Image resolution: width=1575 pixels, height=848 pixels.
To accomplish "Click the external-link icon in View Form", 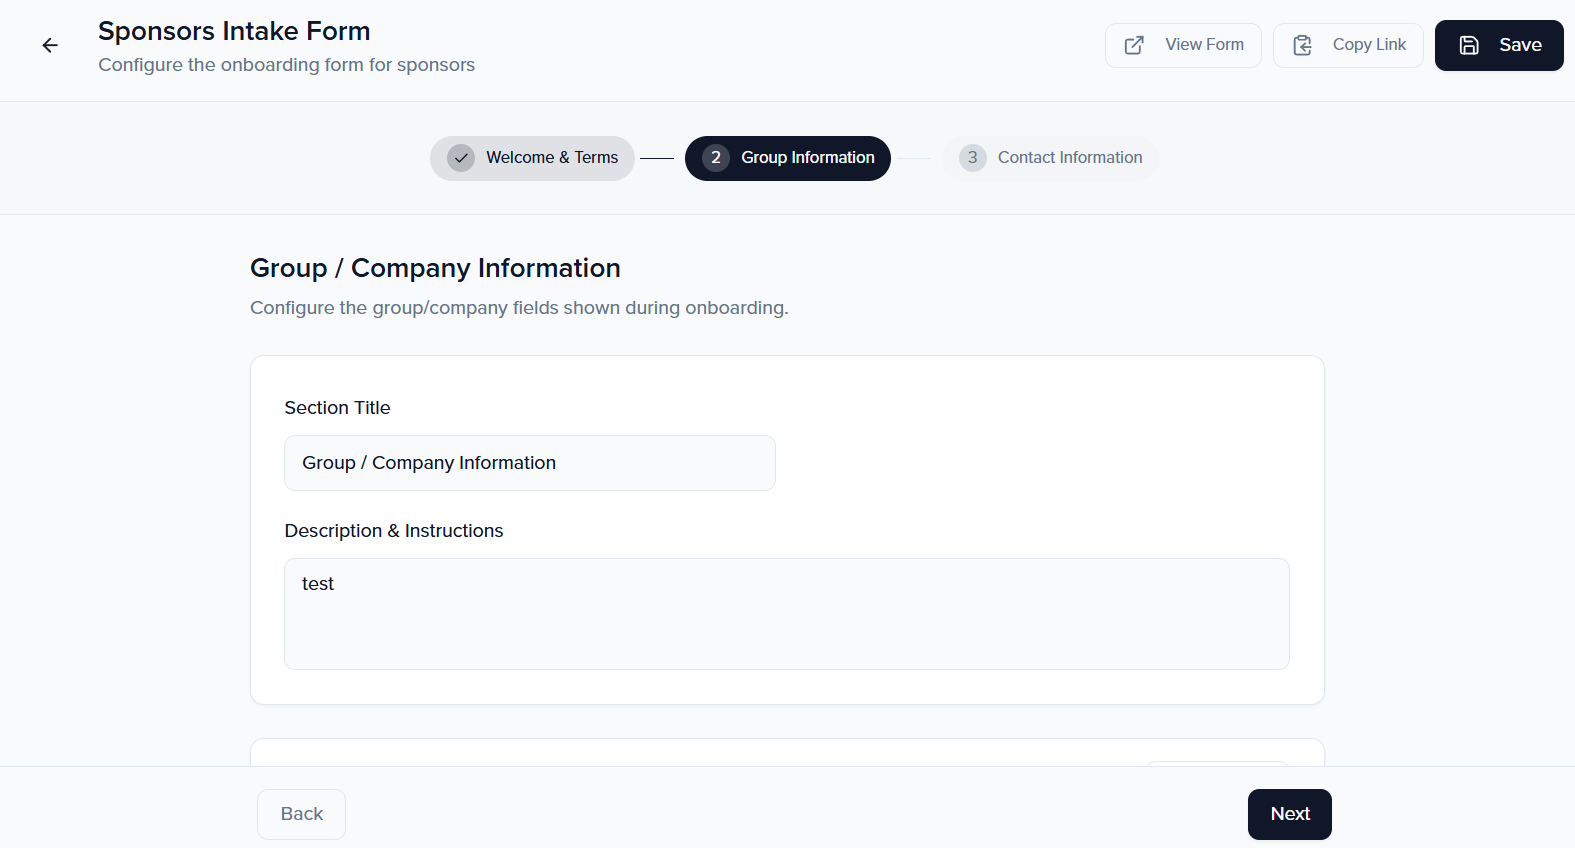I will tap(1134, 45).
